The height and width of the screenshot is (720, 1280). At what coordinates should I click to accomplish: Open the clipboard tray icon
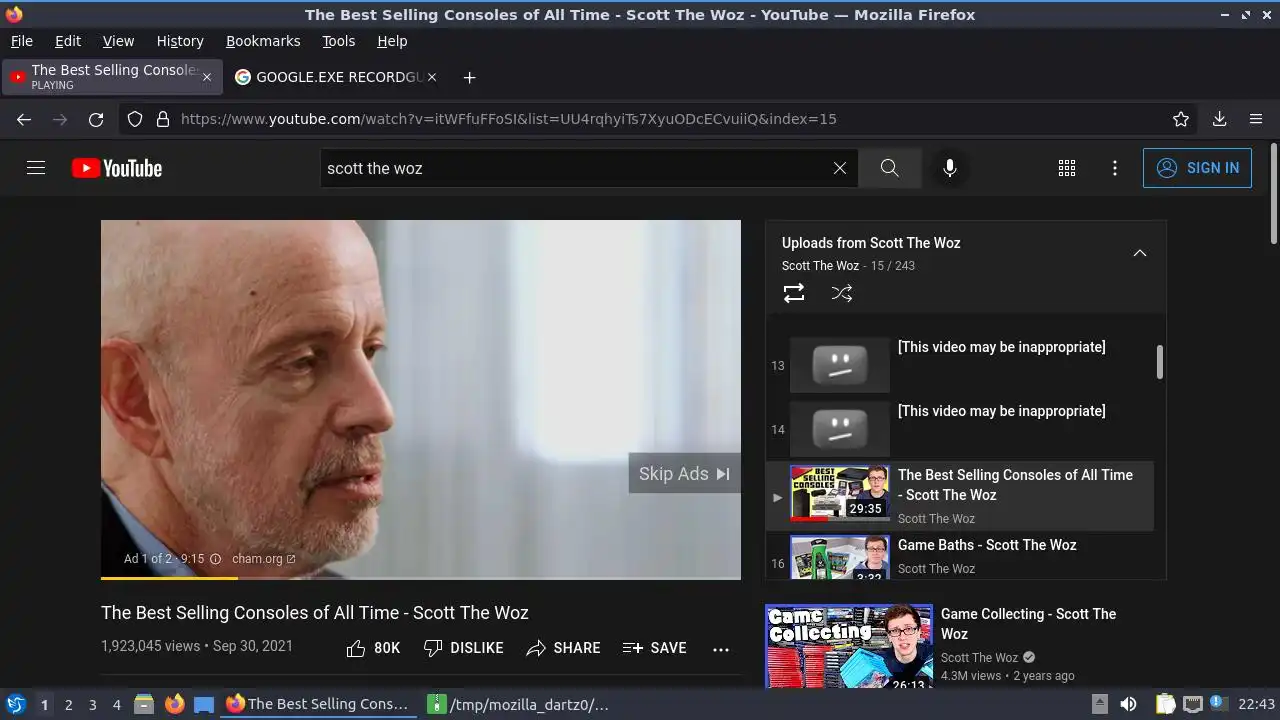pos(1165,704)
